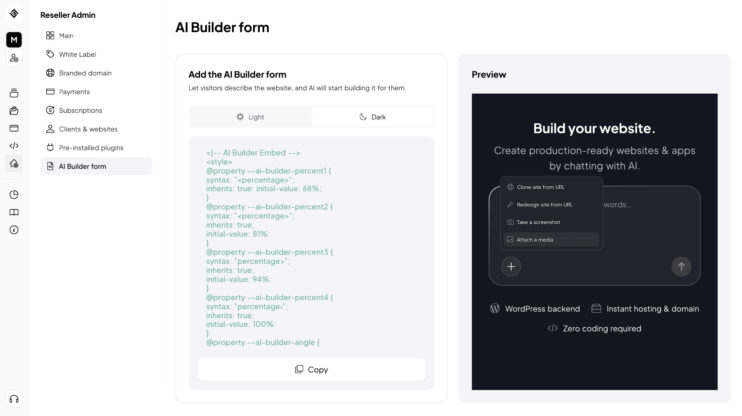This screenshot has height=416, width=742.
Task: Click the users icon below M avatar
Action: [x=14, y=58]
